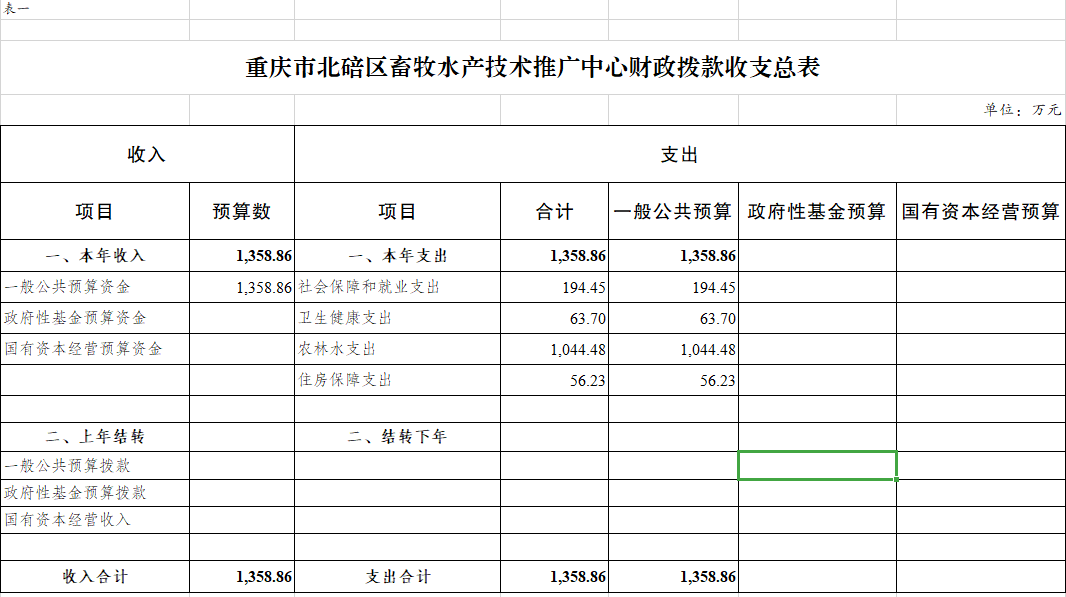Select the 政府性基金预算资金 cell
Viewport: 1066px width, 597px height.
pos(94,318)
